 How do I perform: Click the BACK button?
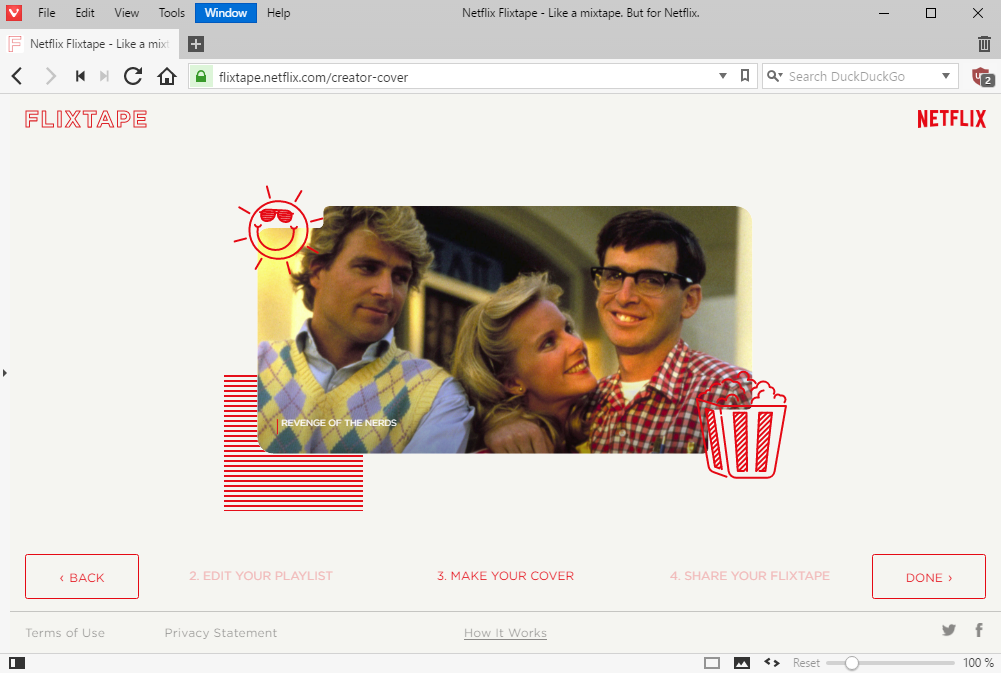click(x=82, y=577)
